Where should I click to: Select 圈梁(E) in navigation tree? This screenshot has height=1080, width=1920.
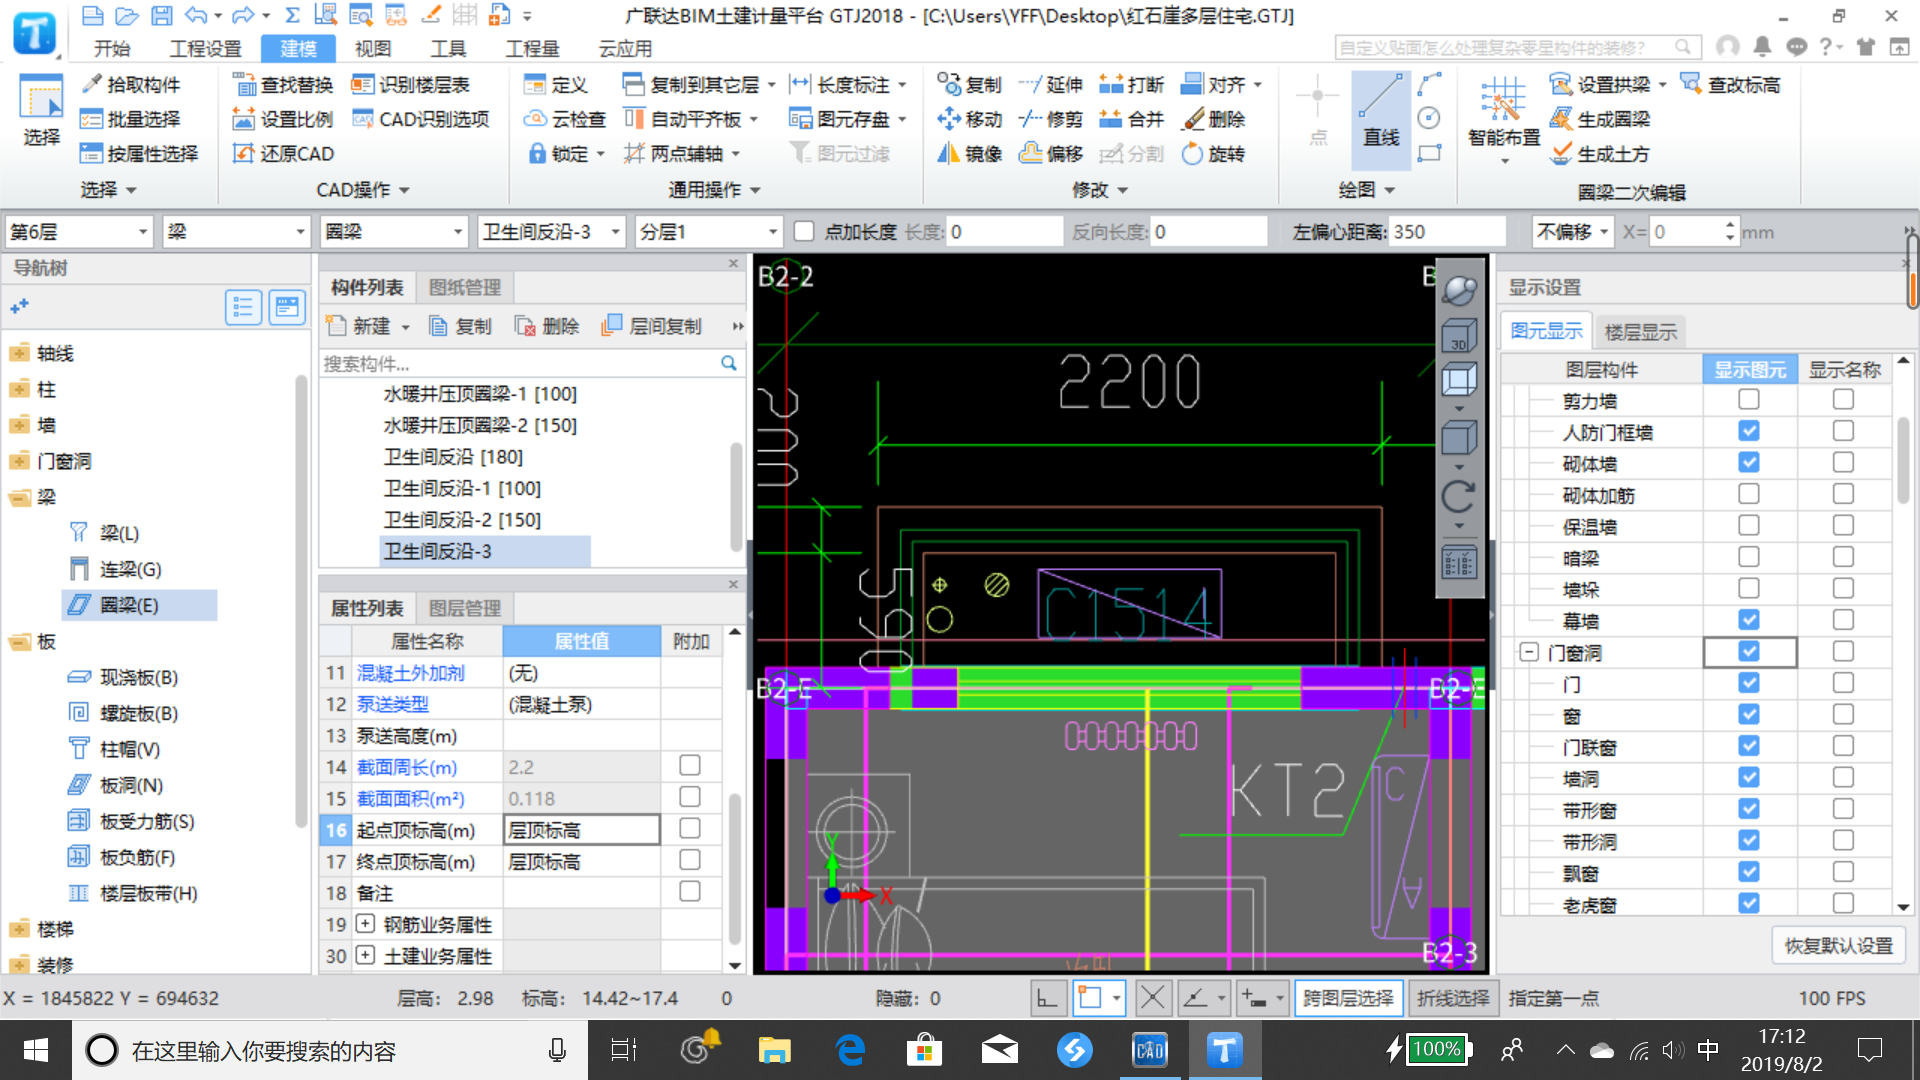(140, 605)
